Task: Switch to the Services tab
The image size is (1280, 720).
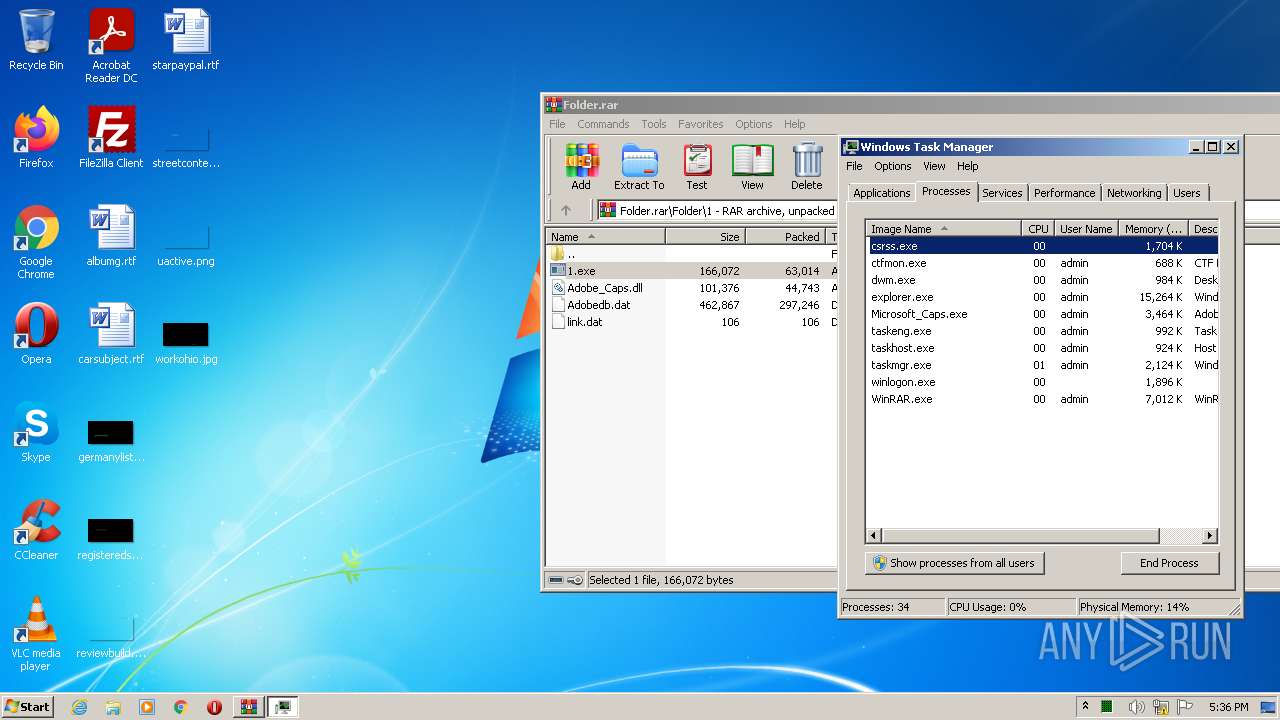Action: [x=1002, y=193]
